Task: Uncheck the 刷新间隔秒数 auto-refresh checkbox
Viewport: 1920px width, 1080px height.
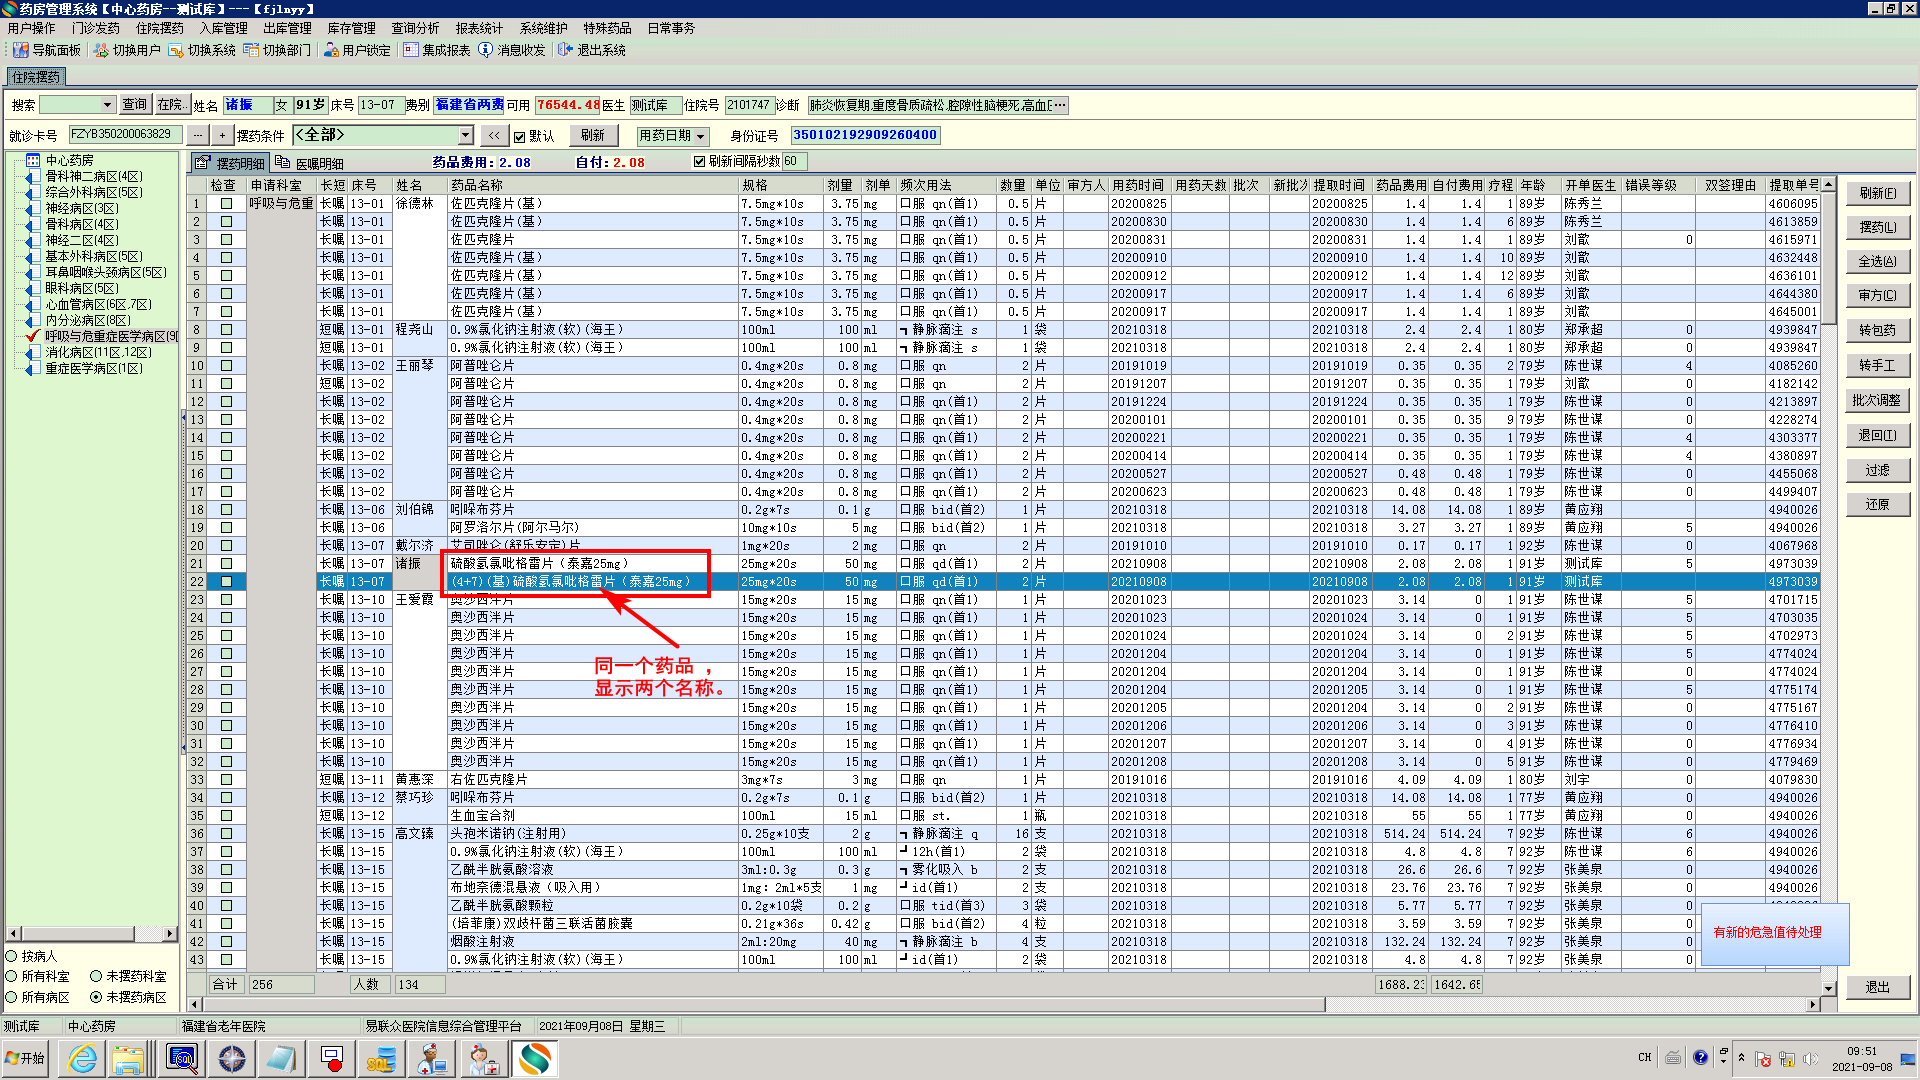Action: (699, 161)
